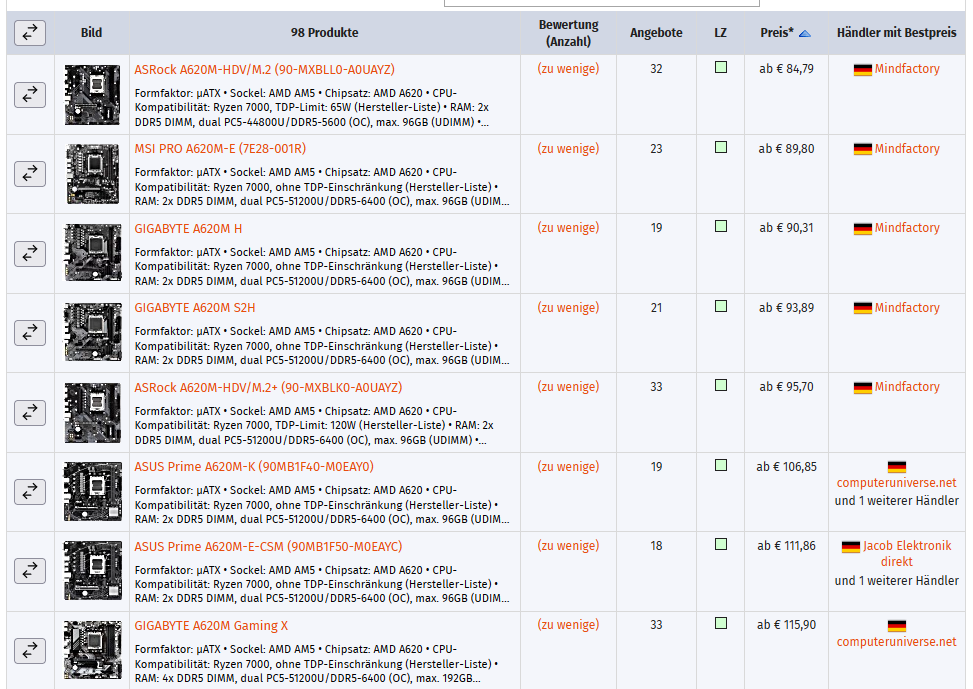Viewport: 973px width, 689px height.
Task: Open ASRock A620M-HDV/M.2+ (90-MXBLK0-A0UAYZ) link
Action: [x=268, y=387]
